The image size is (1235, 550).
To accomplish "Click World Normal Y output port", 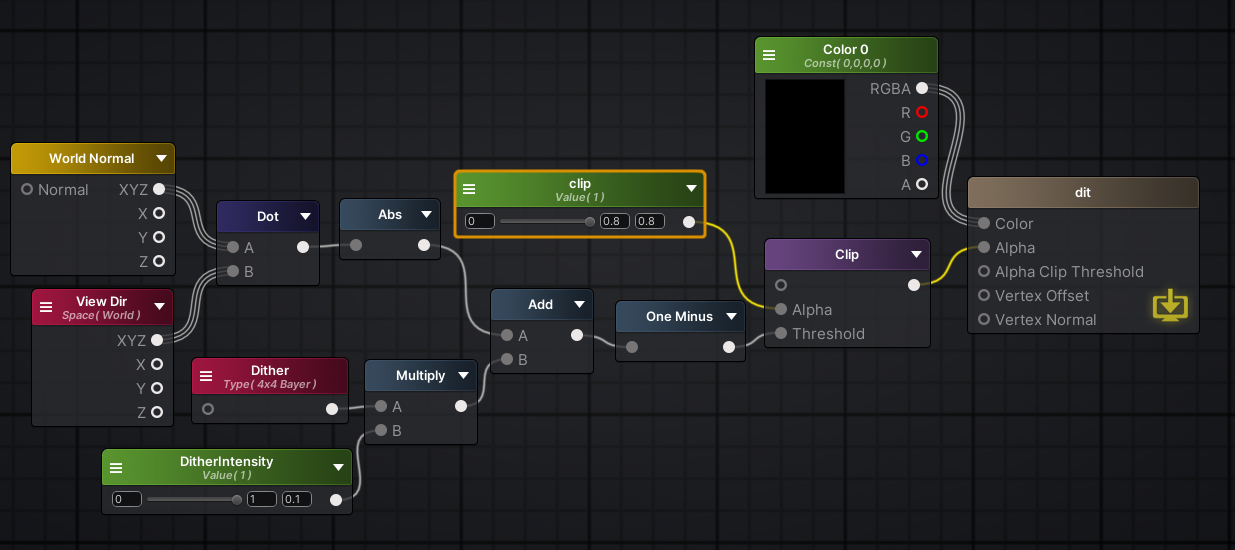I will click(x=158, y=237).
